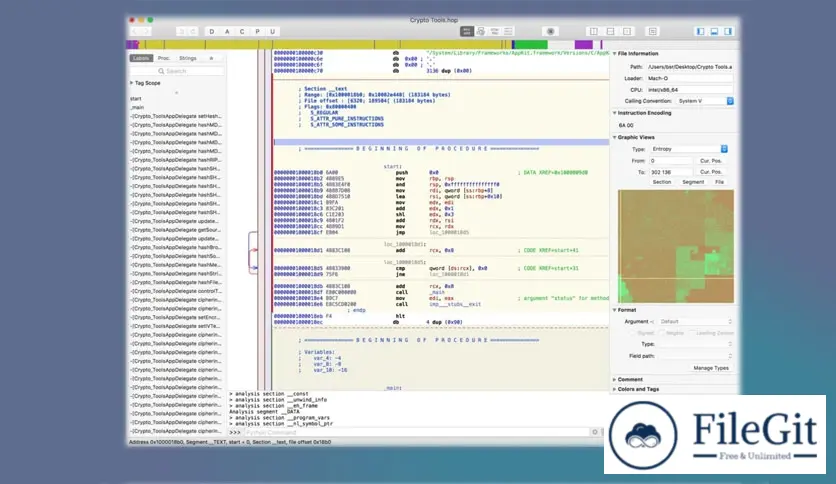836x484 pixels.
Task: Select the Crypto_ToolsAppDelegate setHash label
Action: (x=176, y=116)
